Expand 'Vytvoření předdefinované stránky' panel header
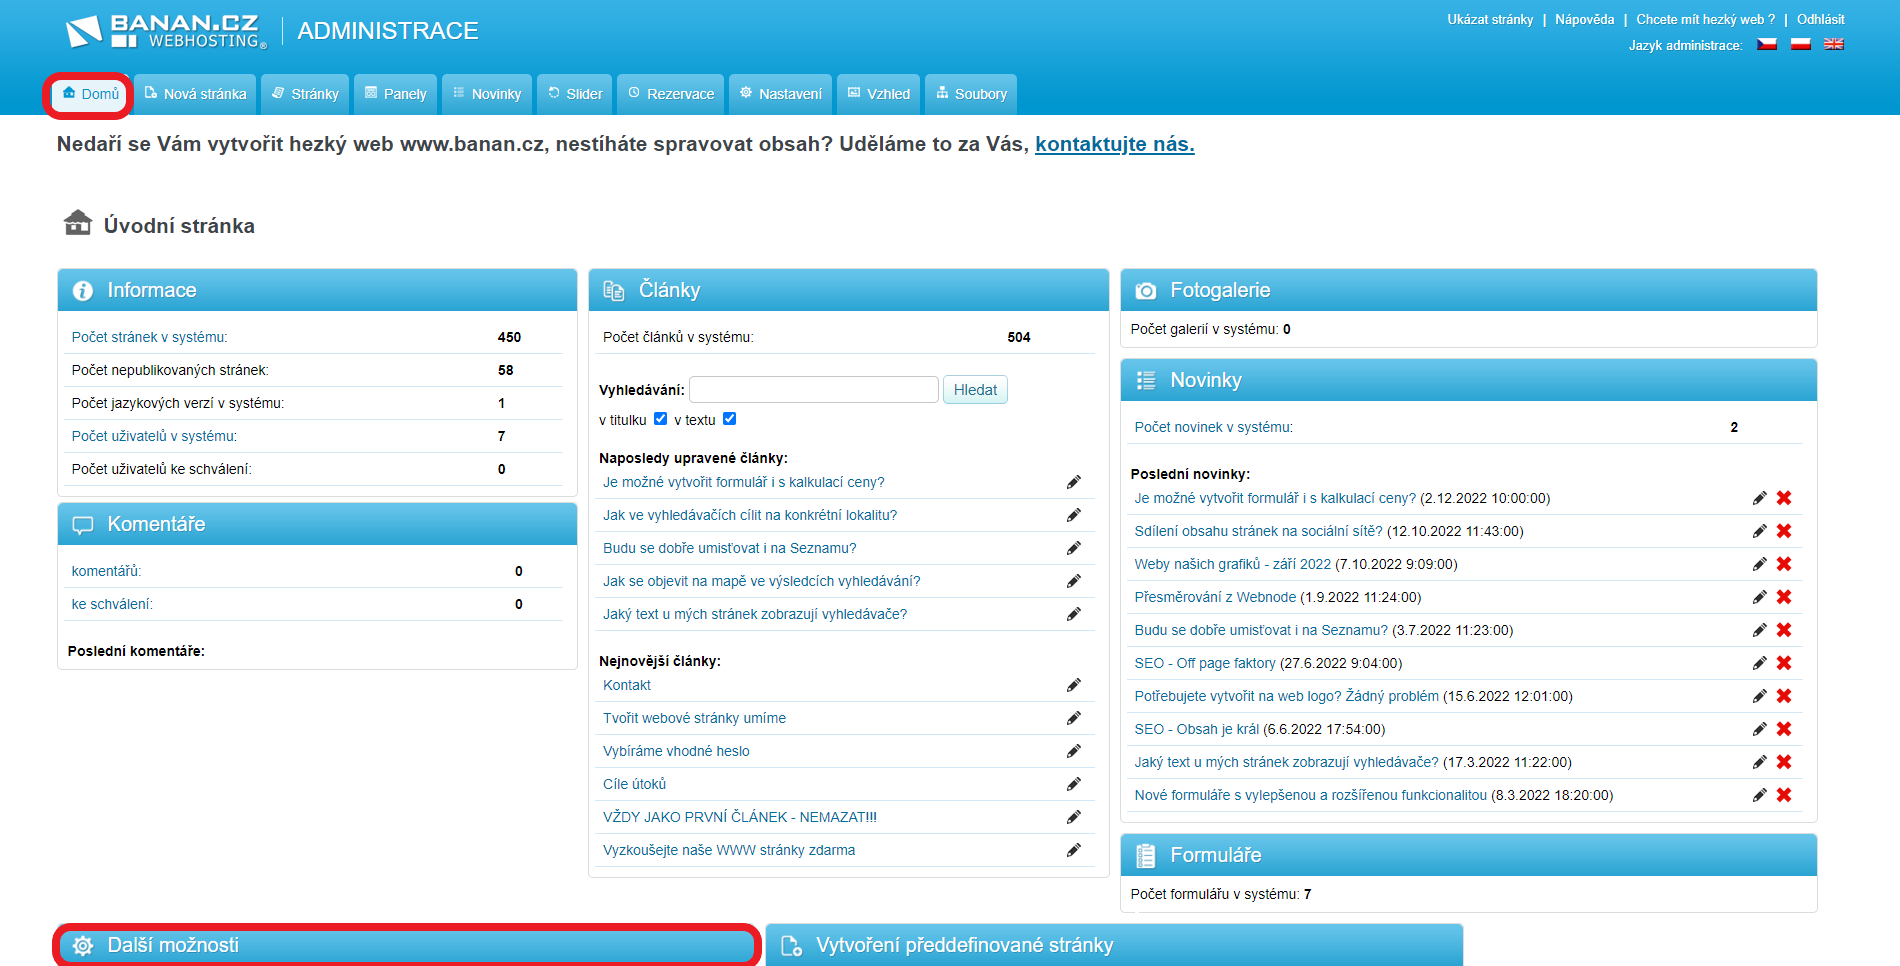The width and height of the screenshot is (1900, 966). (x=1113, y=945)
